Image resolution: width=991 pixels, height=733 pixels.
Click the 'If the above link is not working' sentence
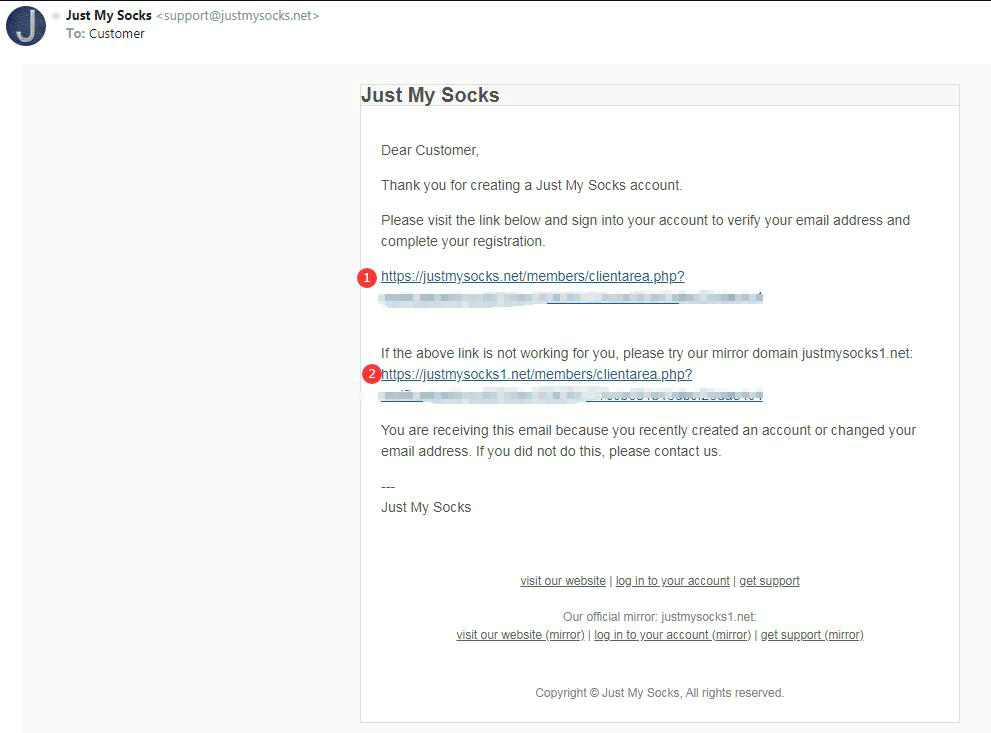click(x=647, y=353)
